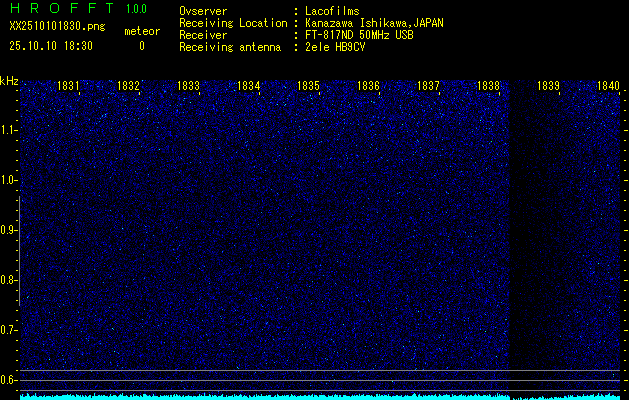The image size is (629, 400).
Task: Click the 1831 time marker
Action: coord(68,86)
